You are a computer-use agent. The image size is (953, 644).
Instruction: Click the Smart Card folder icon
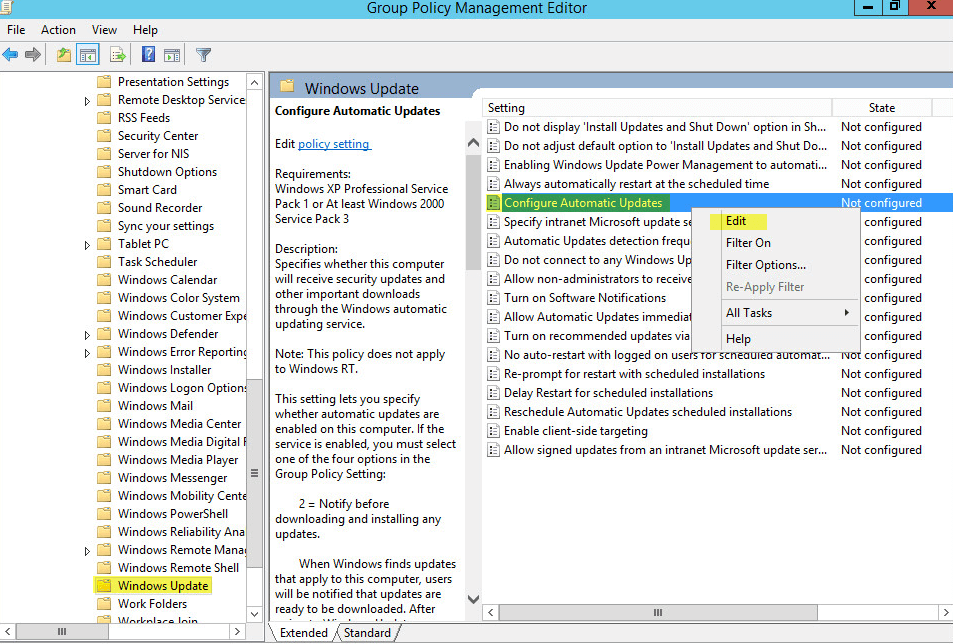coord(105,190)
